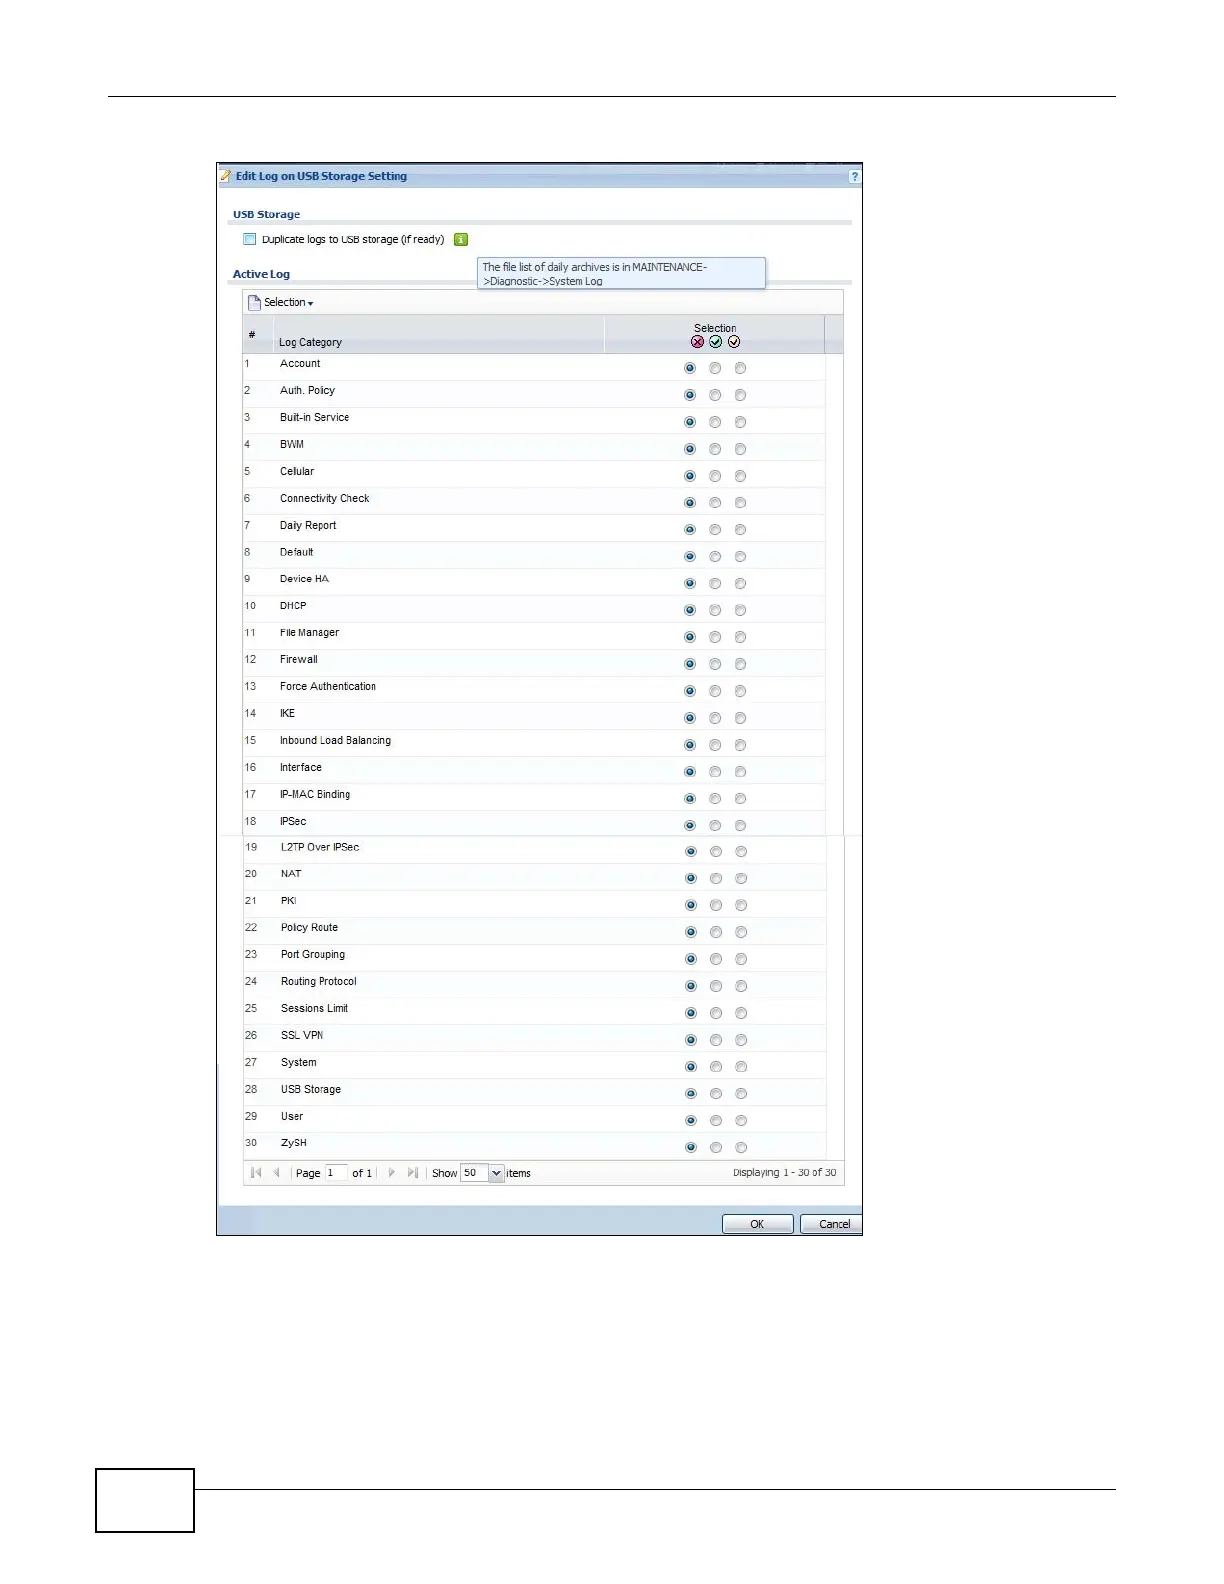Click the IP-MAC Binding row label
This screenshot has height=1584, width=1224.
(315, 795)
